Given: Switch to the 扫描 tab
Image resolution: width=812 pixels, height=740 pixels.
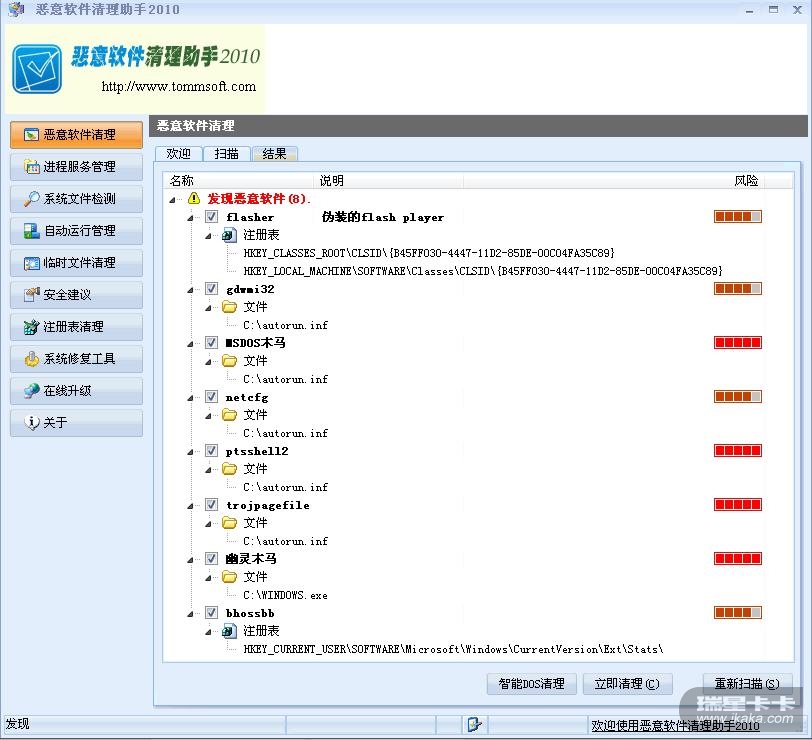Looking at the screenshot, I should click(x=226, y=154).
